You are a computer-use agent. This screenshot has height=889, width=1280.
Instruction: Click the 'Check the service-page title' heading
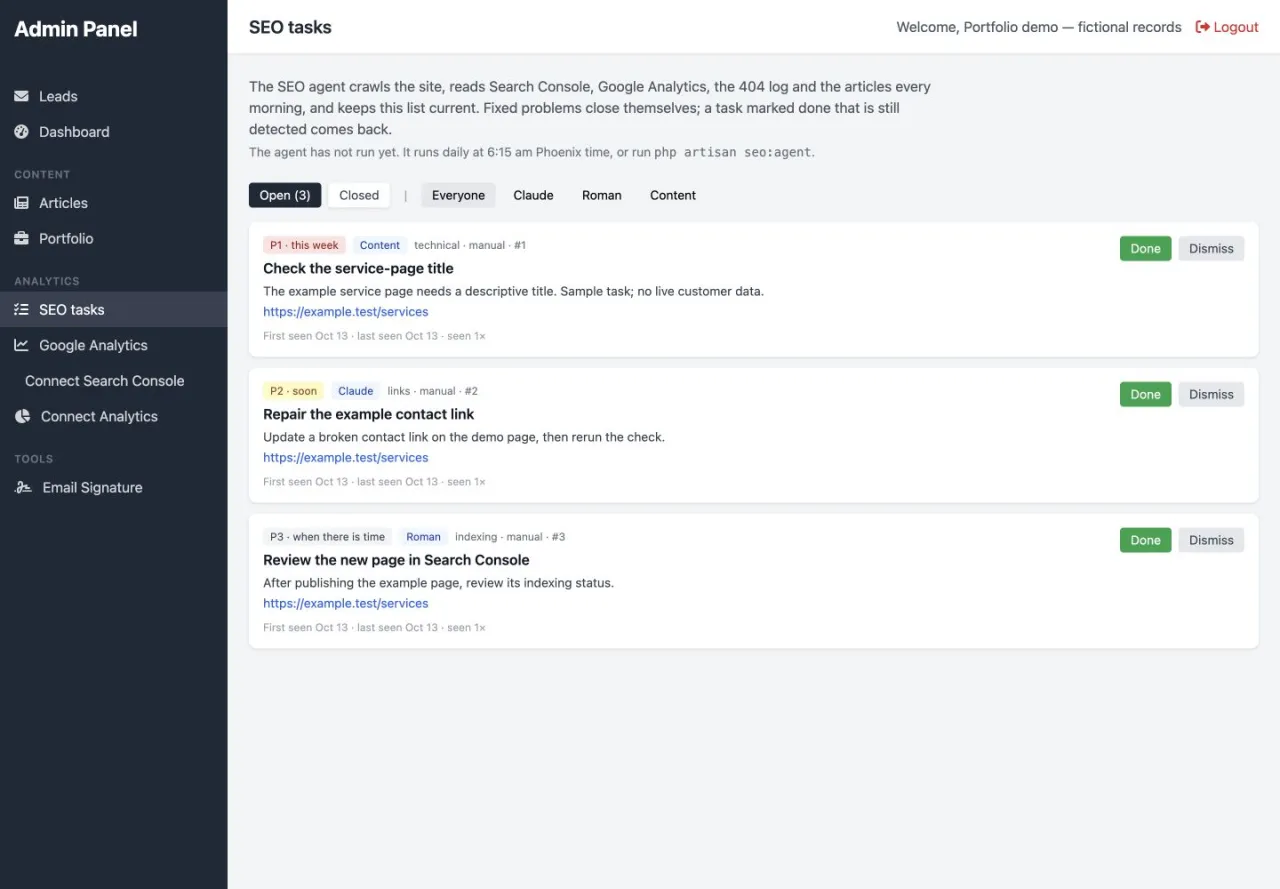coord(358,268)
